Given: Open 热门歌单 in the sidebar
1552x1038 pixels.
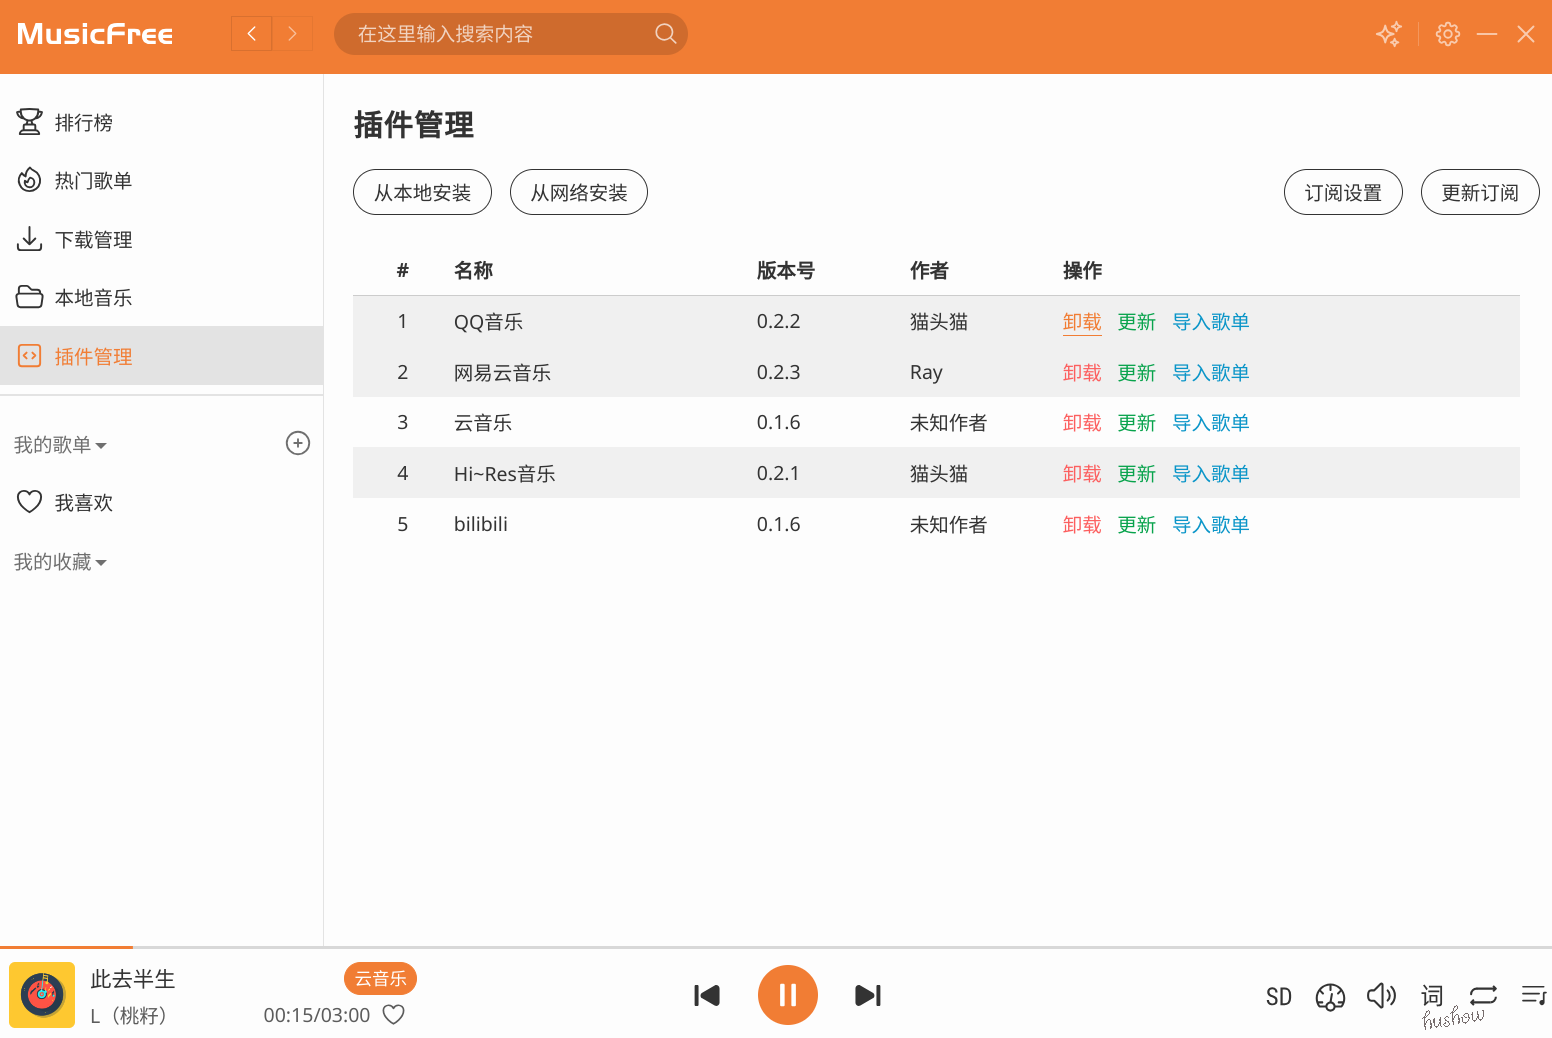Looking at the screenshot, I should coord(161,180).
